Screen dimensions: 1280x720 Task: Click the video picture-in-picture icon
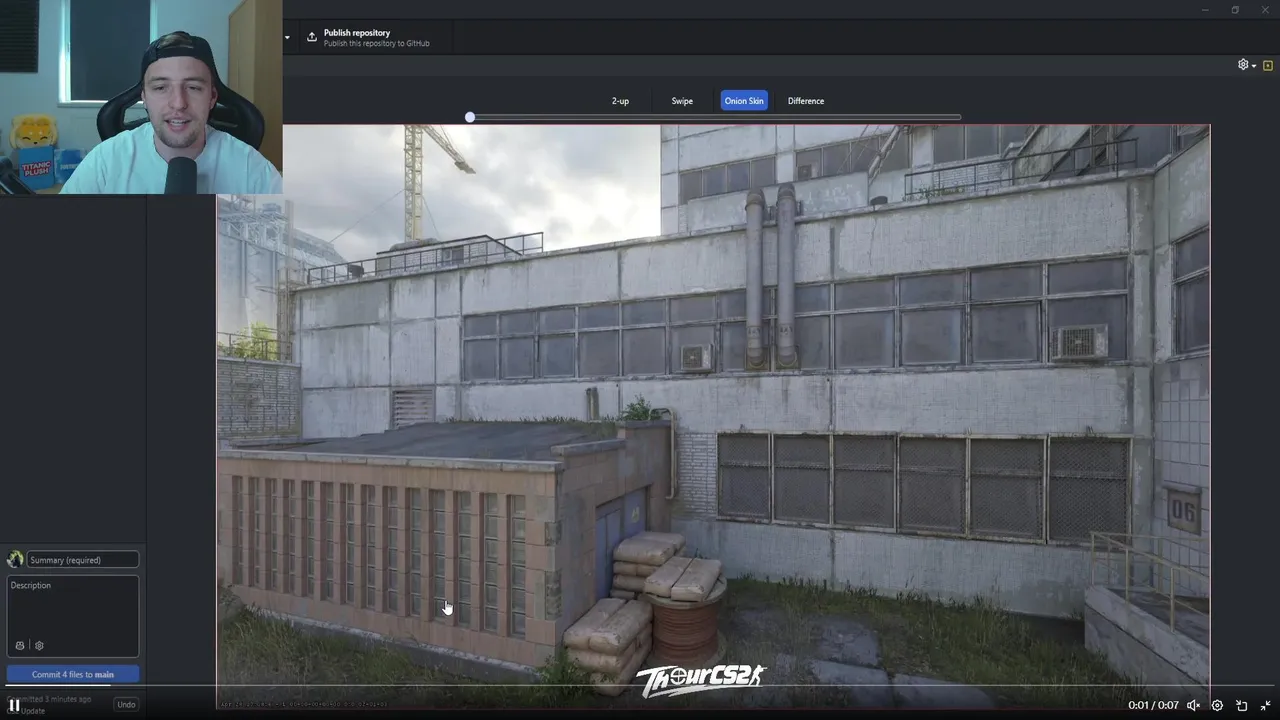coord(1242,705)
